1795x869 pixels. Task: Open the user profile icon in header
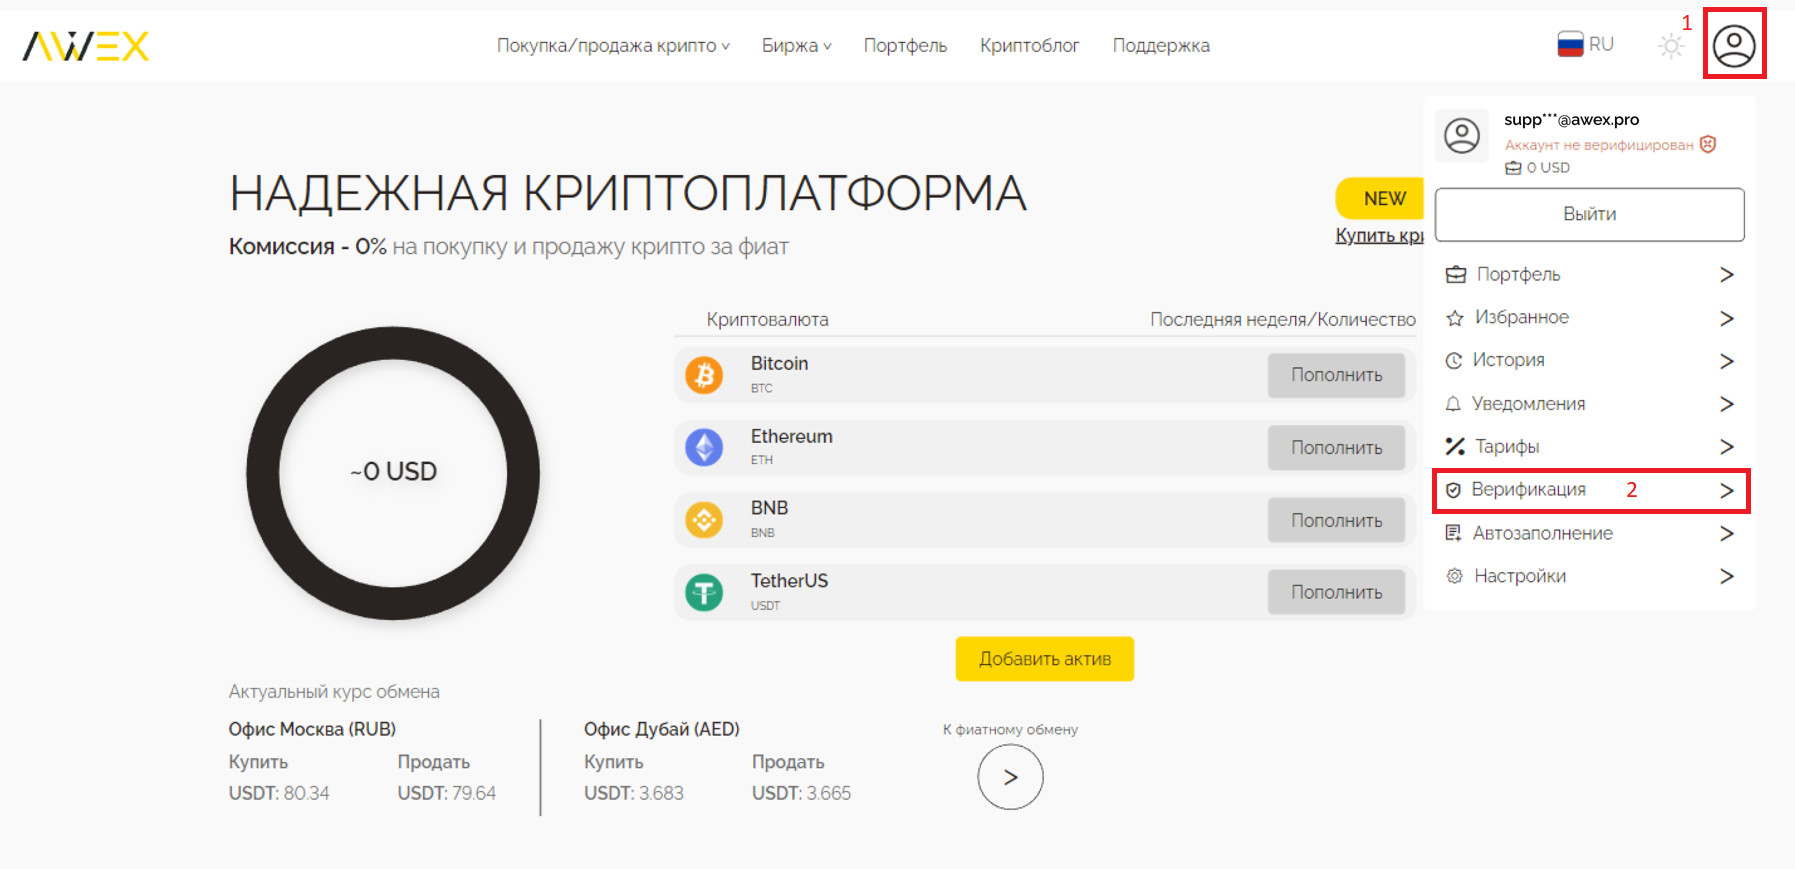1734,46
